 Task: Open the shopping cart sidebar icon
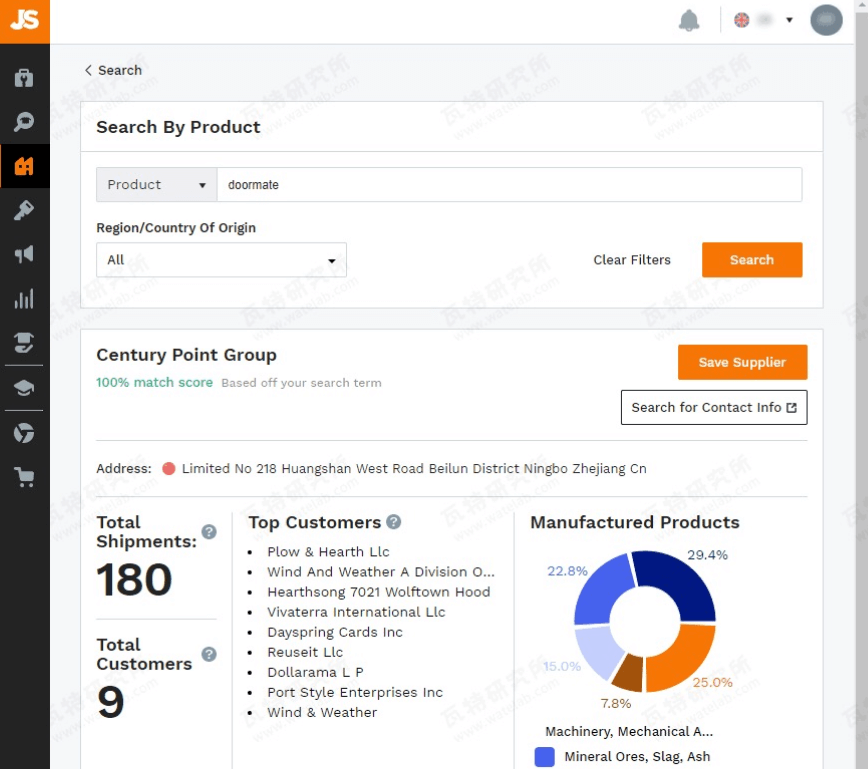(24, 476)
